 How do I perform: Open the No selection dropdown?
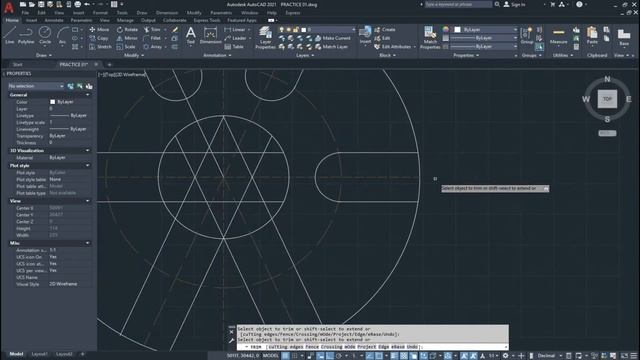[x=36, y=86]
